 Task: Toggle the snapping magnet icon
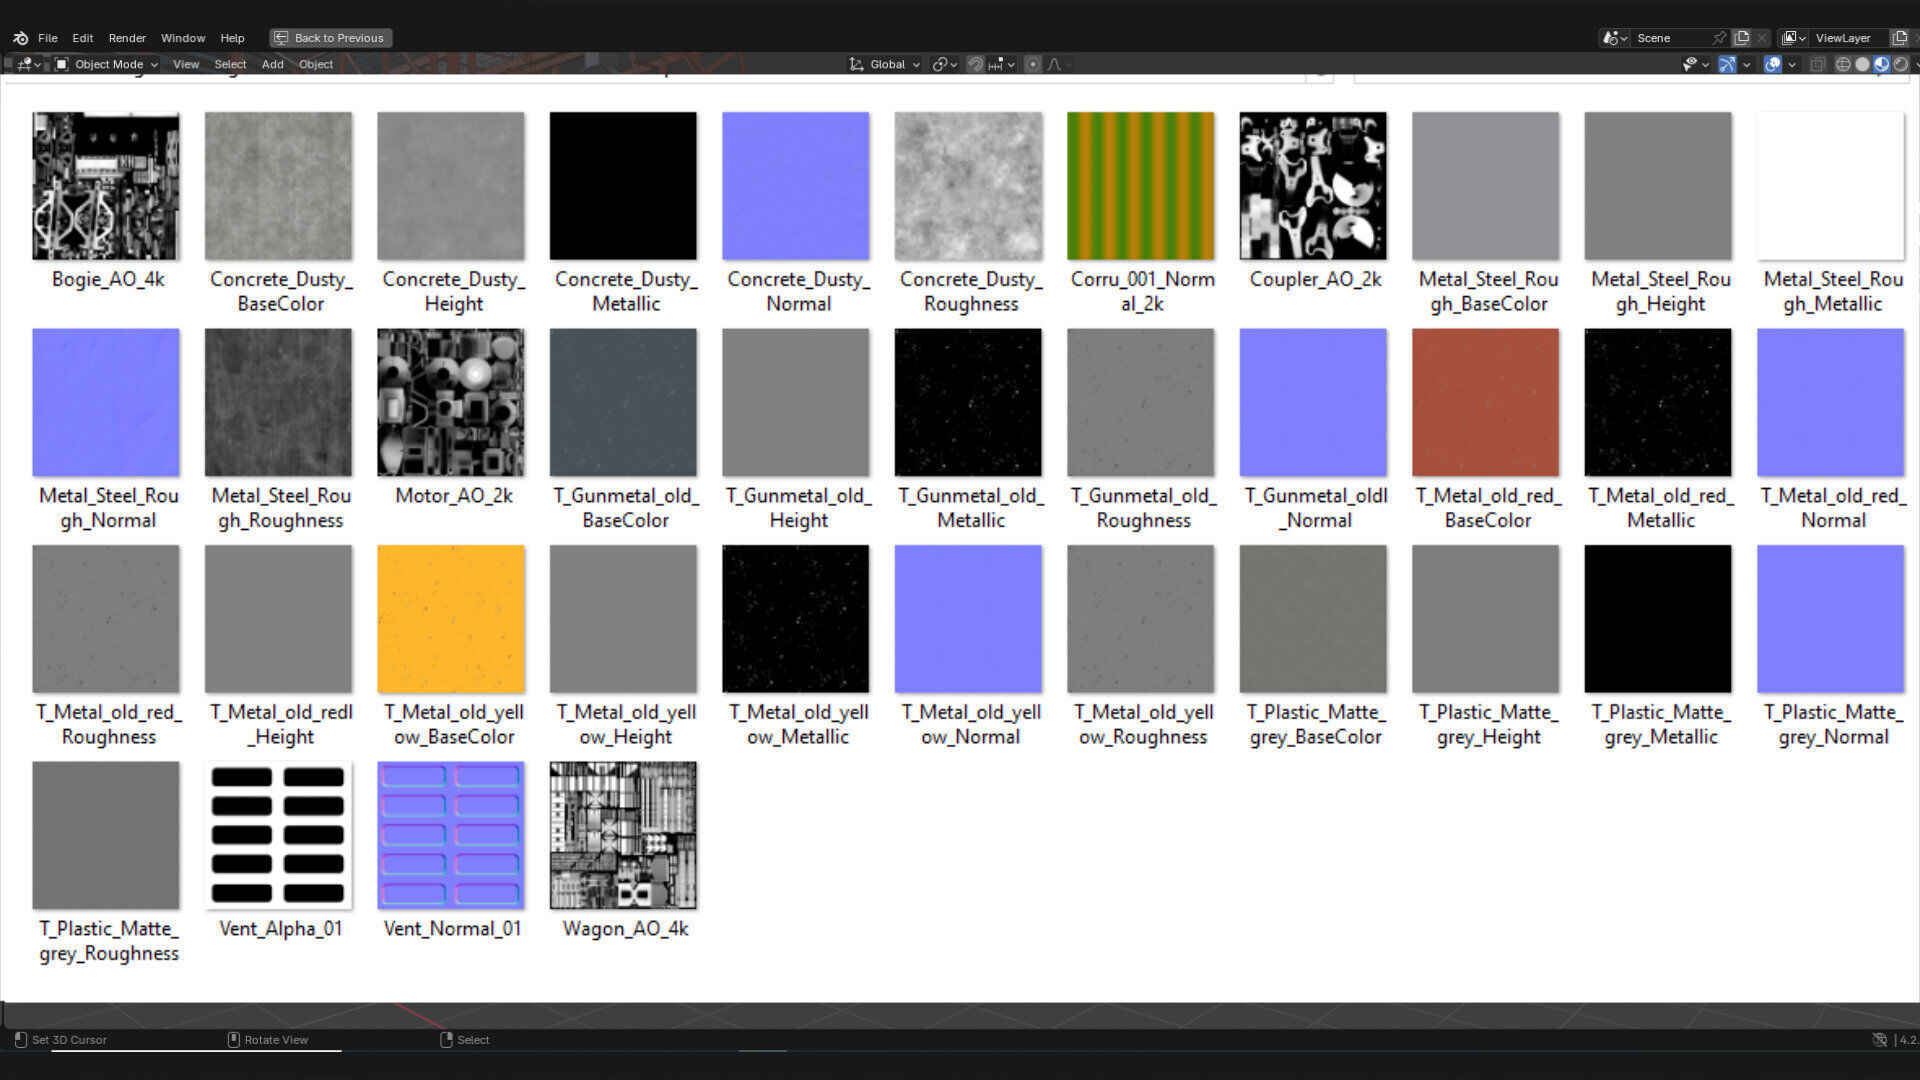click(975, 64)
